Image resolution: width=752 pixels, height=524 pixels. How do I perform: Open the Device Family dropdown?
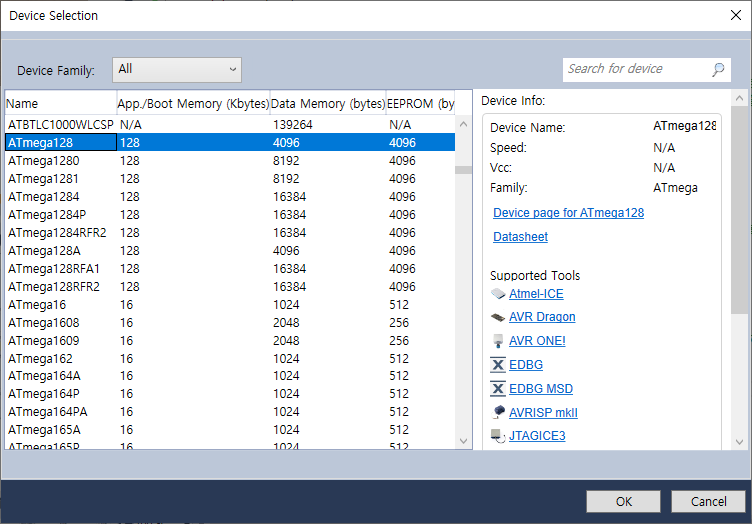click(x=177, y=70)
